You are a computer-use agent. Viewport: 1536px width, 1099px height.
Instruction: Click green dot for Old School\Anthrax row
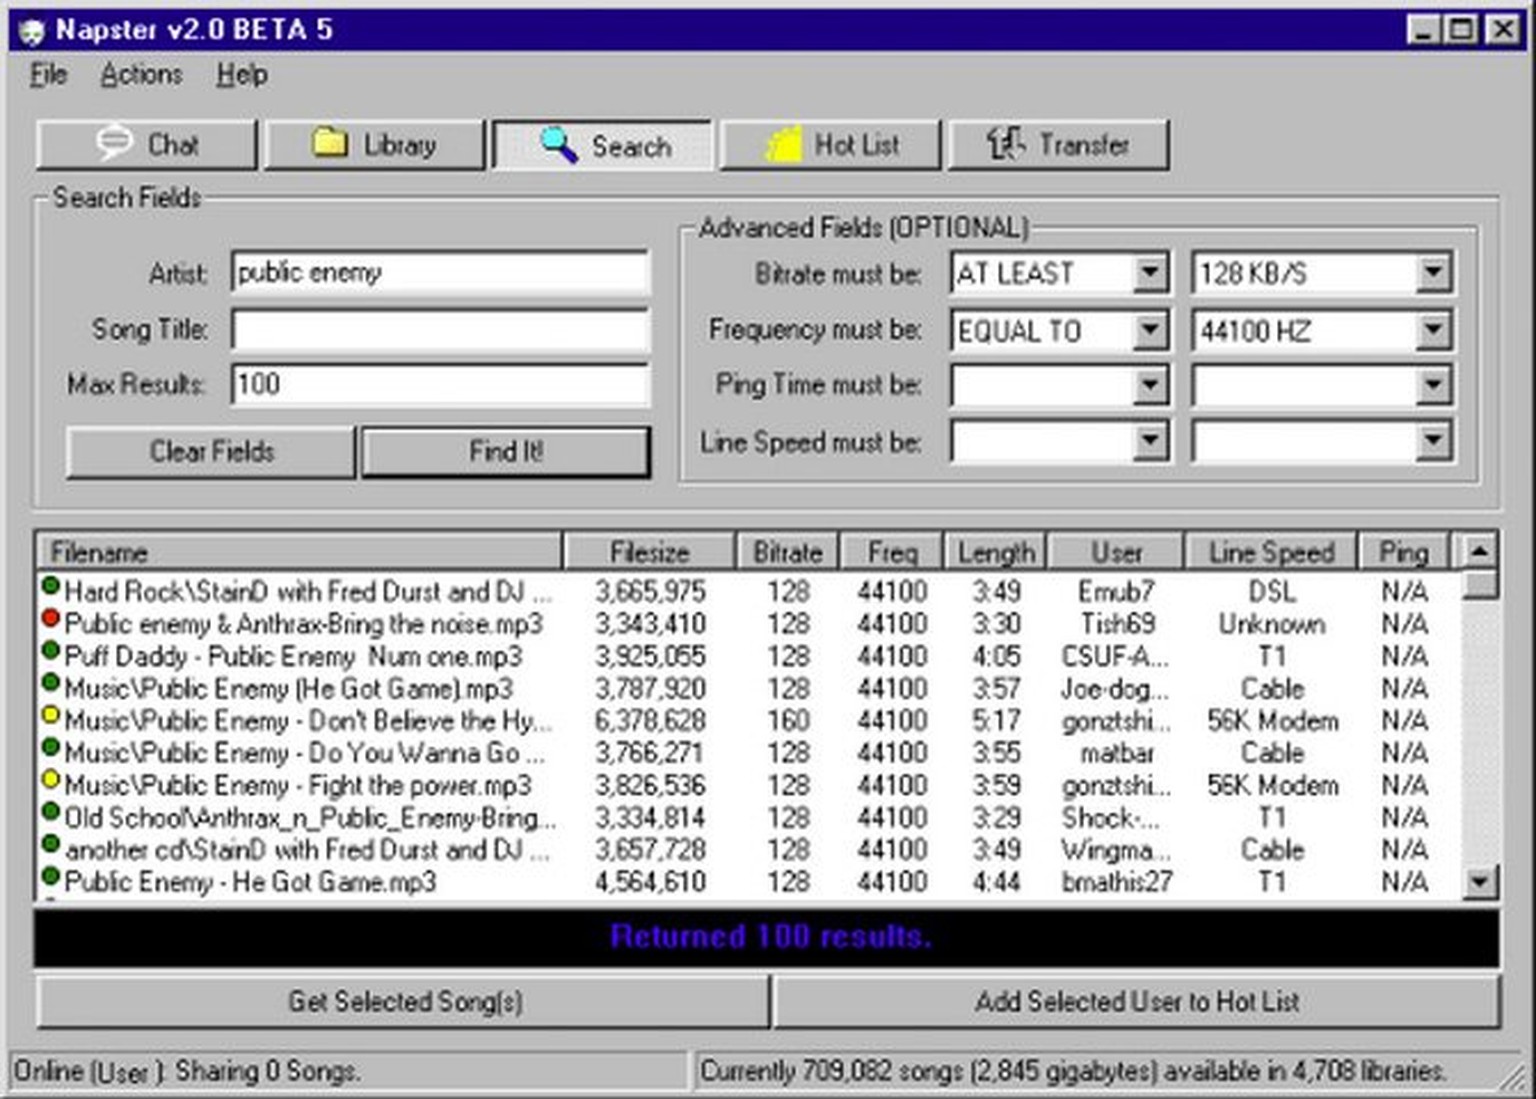(x=50, y=812)
